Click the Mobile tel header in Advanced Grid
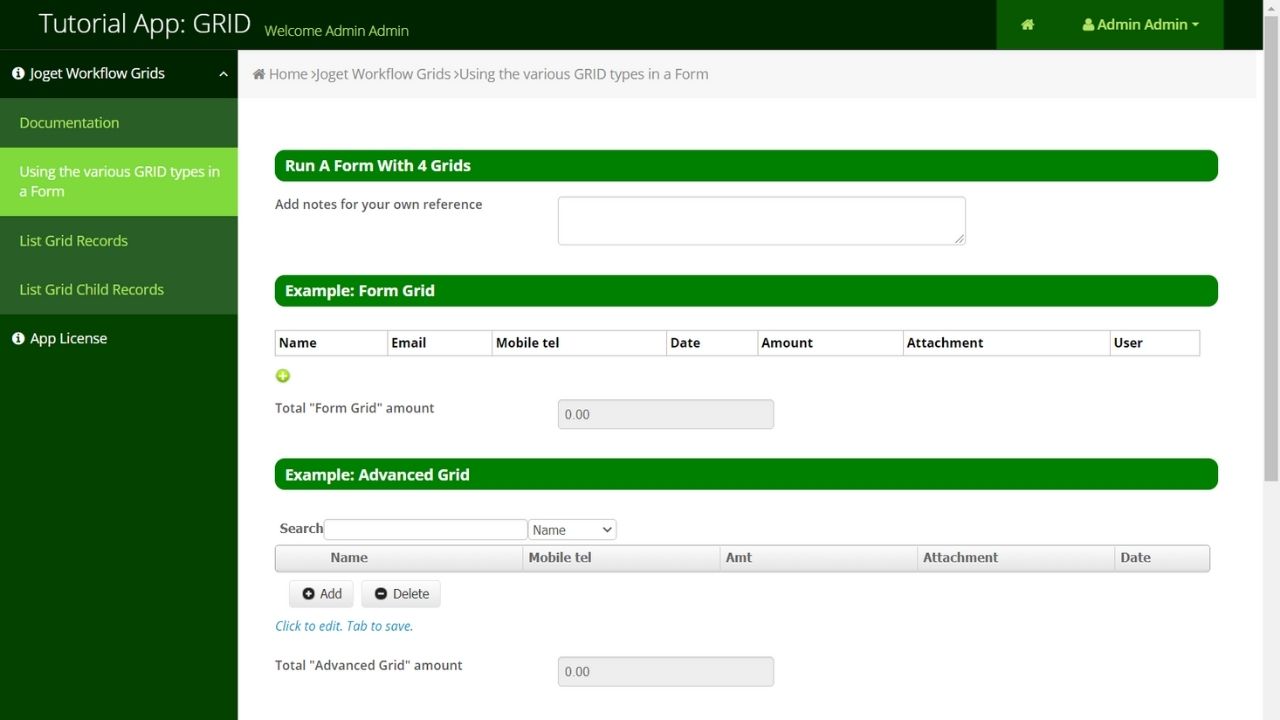The width and height of the screenshot is (1280, 720). click(x=560, y=558)
